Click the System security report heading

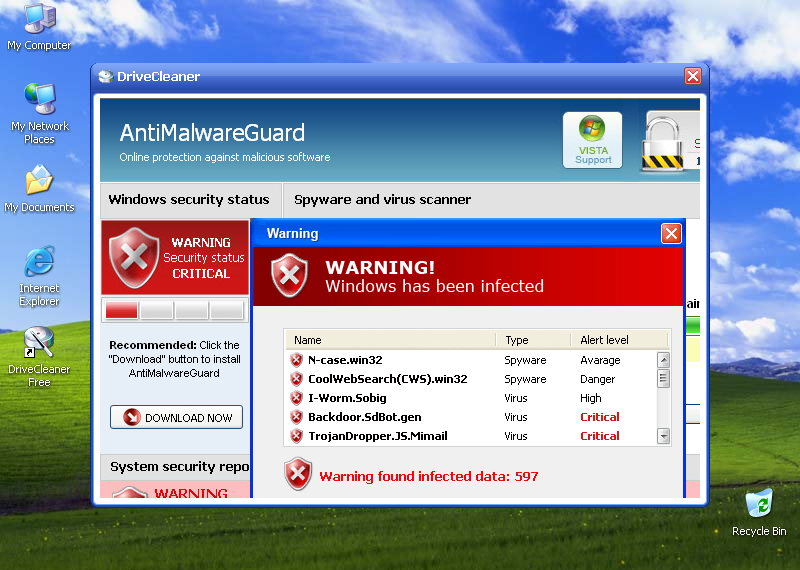click(x=180, y=466)
